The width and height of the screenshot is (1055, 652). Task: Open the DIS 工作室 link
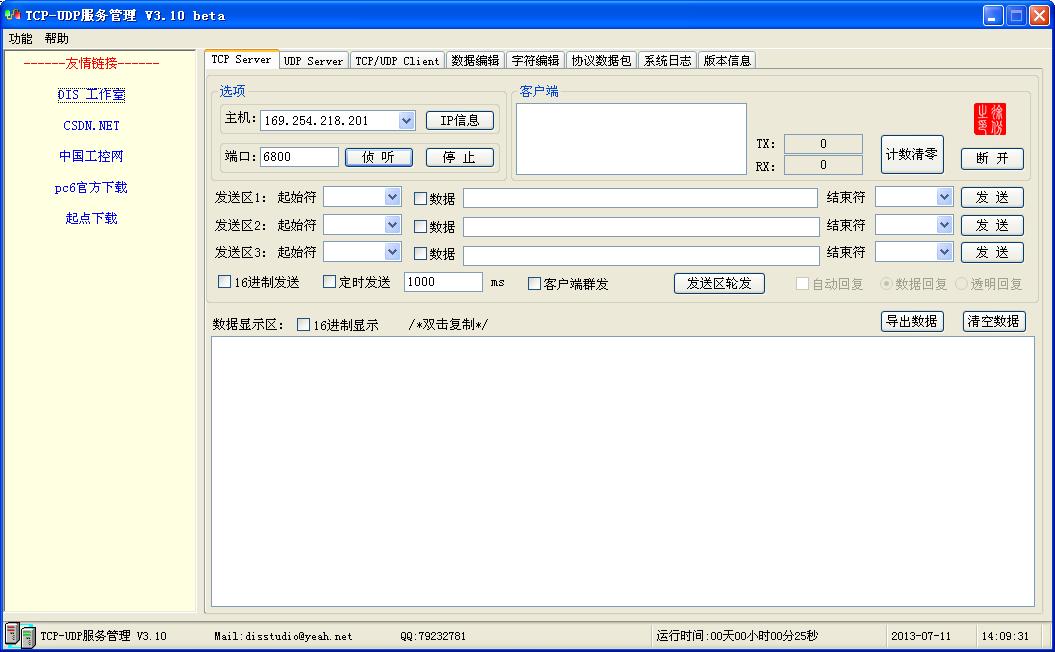[x=92, y=94]
